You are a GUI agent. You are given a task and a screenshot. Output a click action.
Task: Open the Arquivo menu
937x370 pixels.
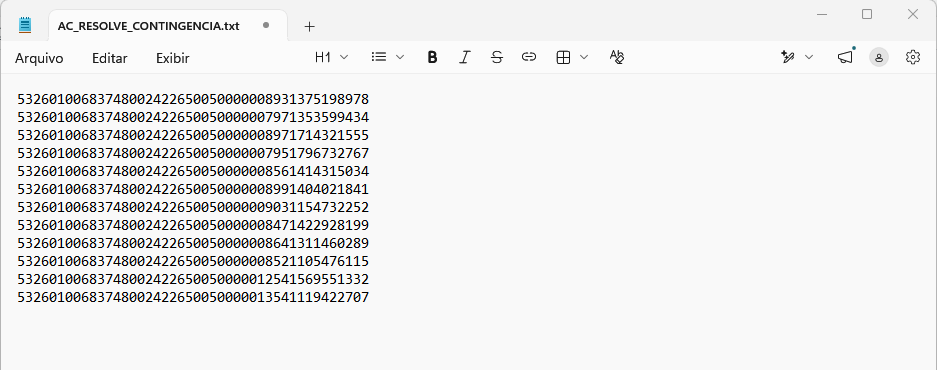click(x=39, y=58)
